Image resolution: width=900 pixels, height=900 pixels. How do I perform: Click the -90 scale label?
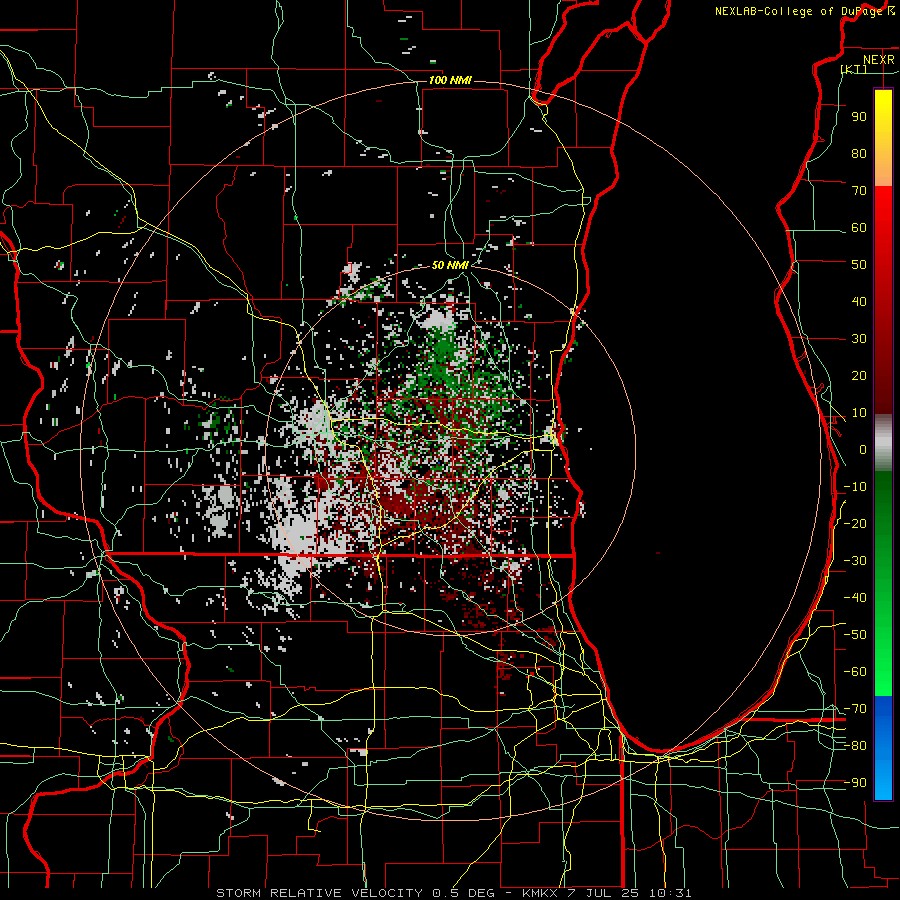pyautogui.click(x=855, y=783)
